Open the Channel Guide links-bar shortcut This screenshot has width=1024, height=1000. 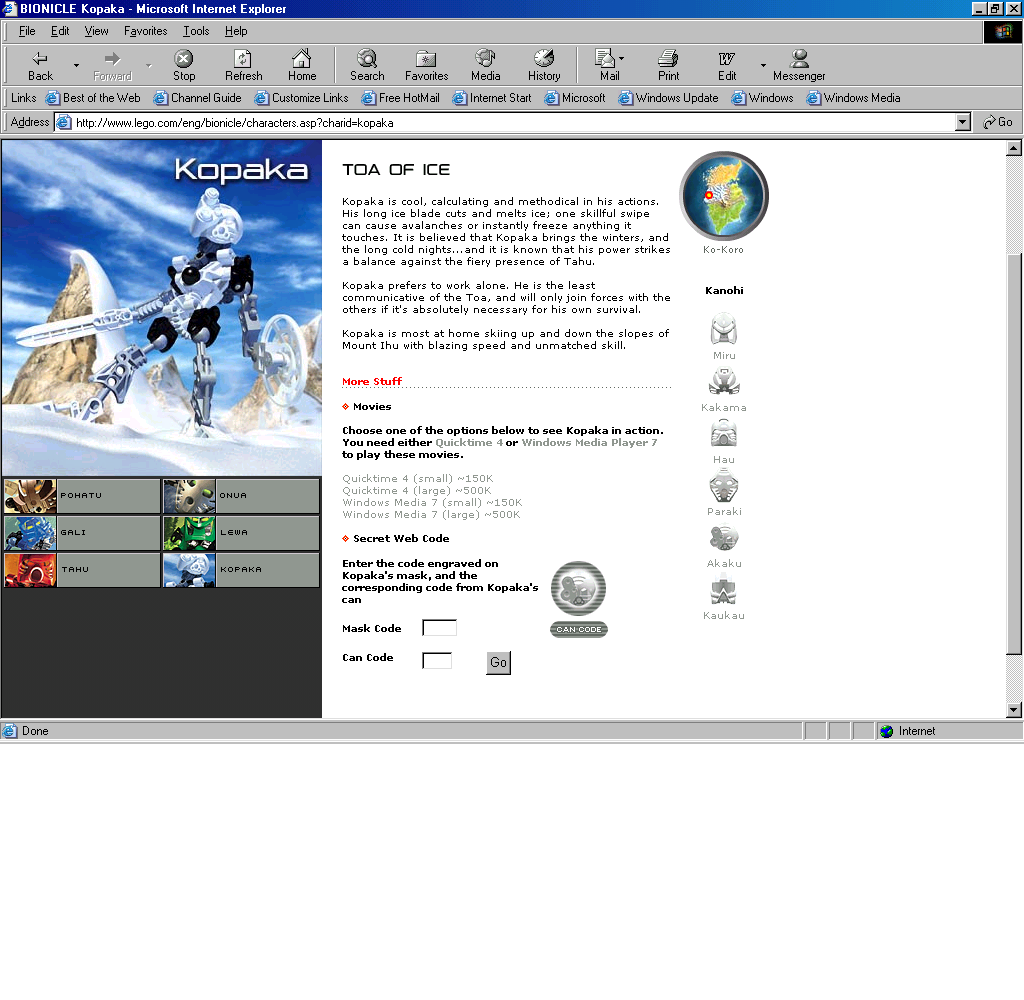coord(197,98)
